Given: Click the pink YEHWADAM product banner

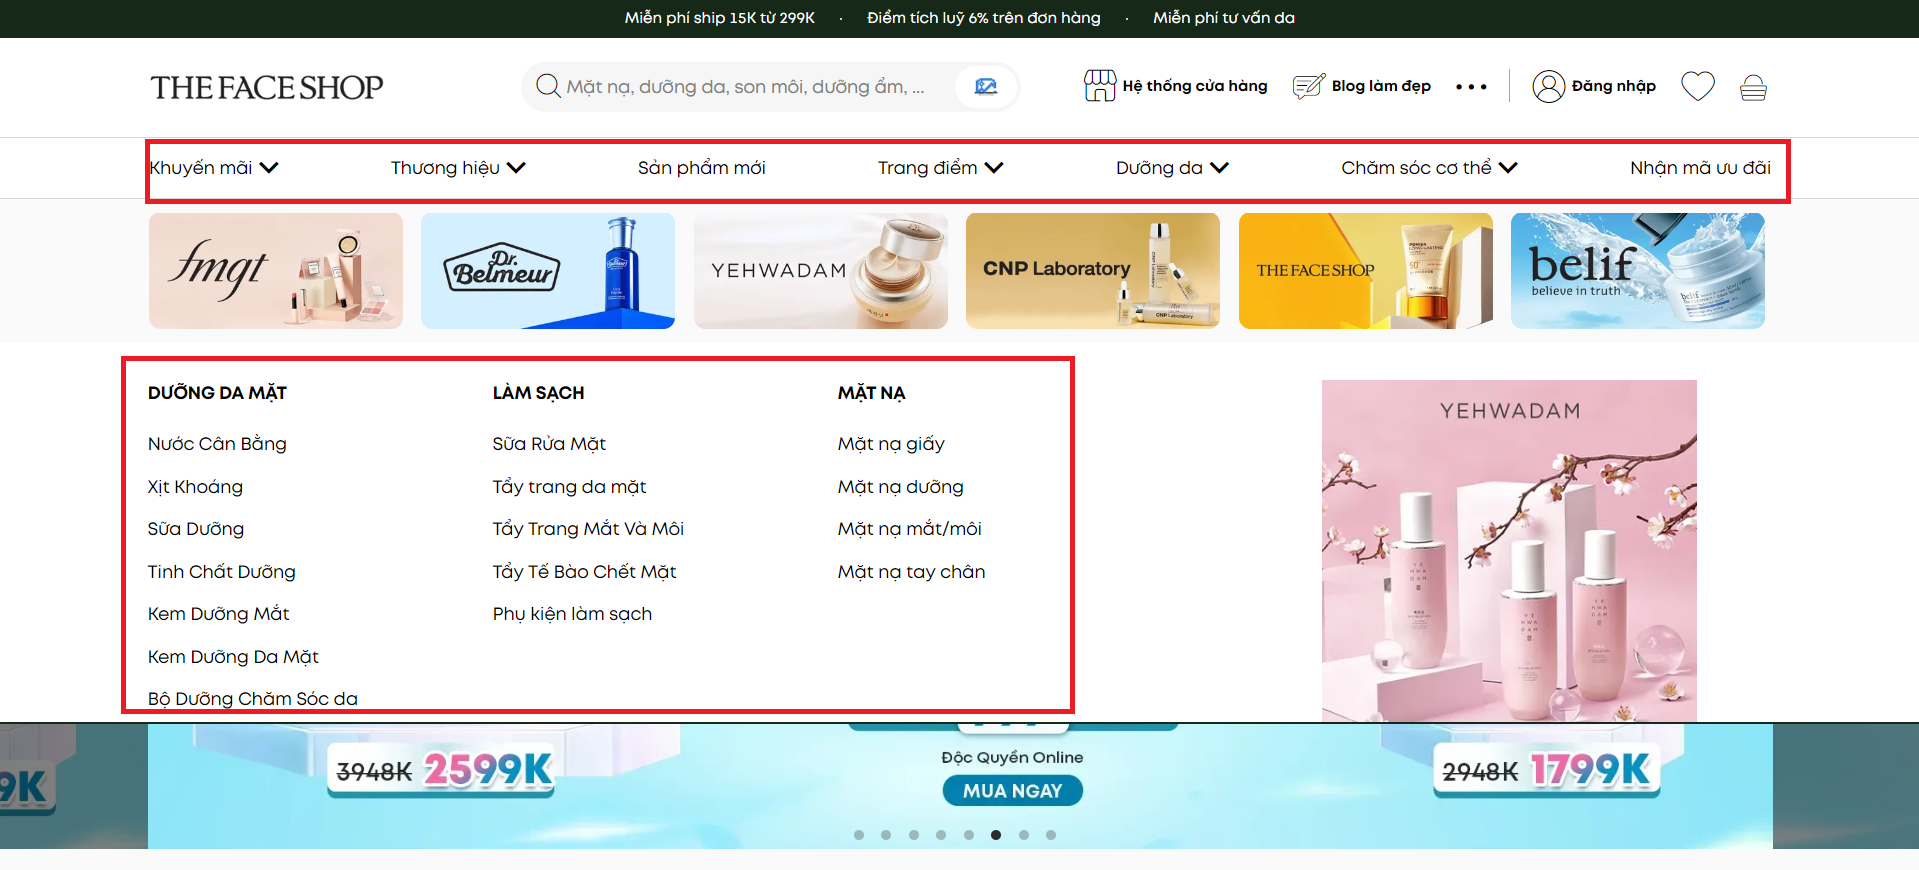Looking at the screenshot, I should coord(1509,551).
